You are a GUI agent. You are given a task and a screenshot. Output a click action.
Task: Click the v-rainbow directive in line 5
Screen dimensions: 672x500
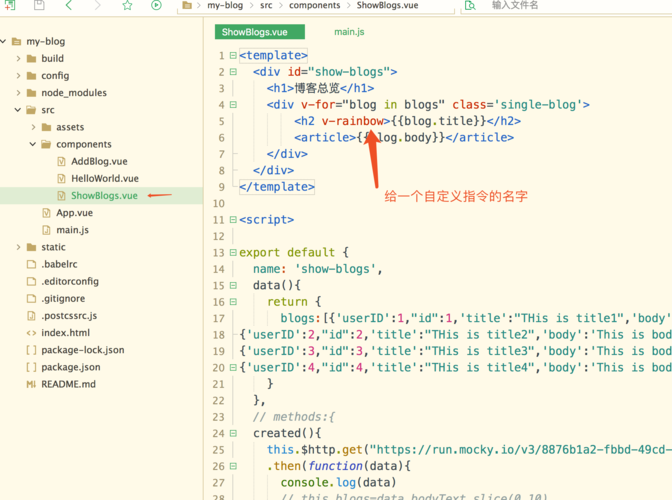click(353, 121)
